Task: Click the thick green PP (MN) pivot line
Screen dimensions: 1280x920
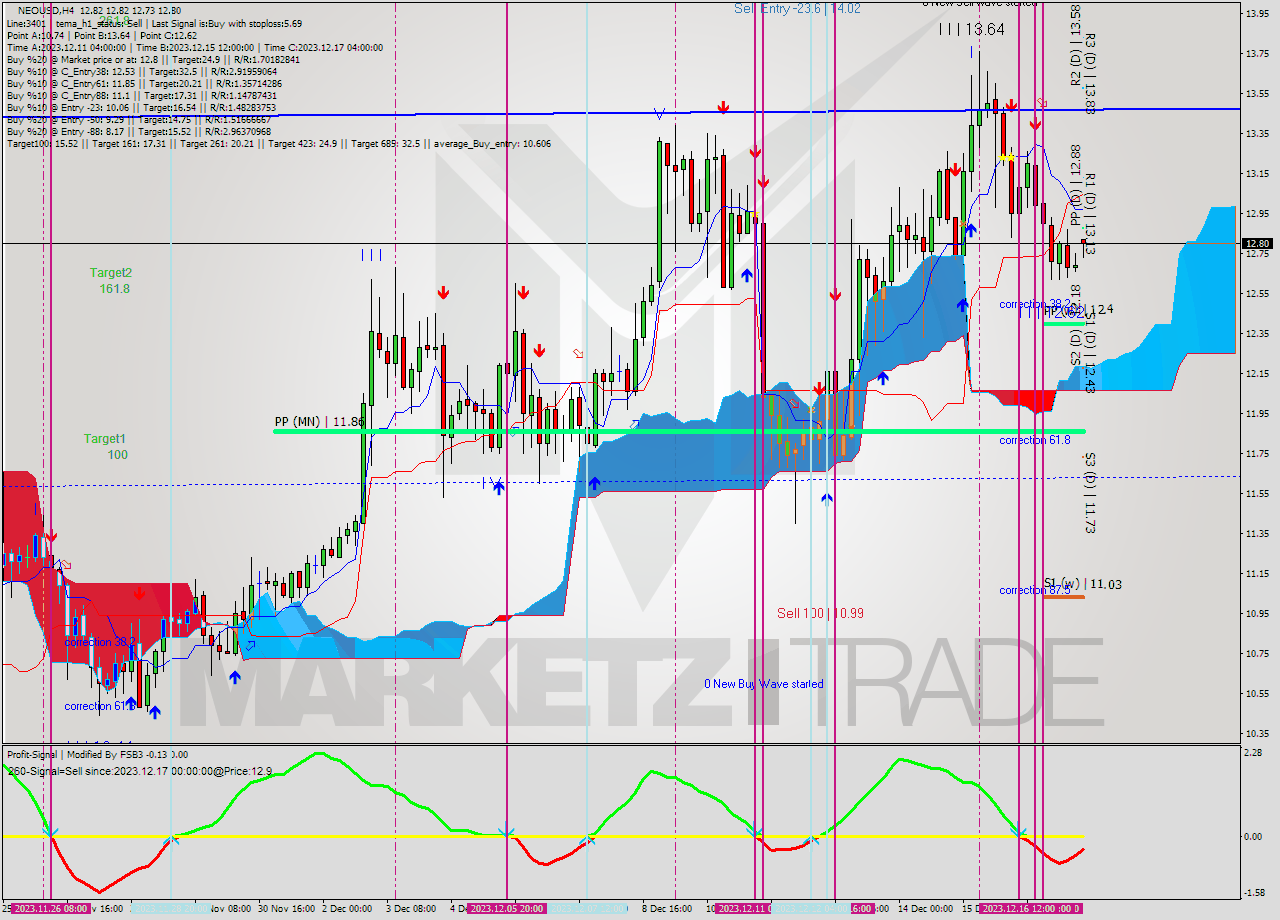Action: click(x=679, y=431)
